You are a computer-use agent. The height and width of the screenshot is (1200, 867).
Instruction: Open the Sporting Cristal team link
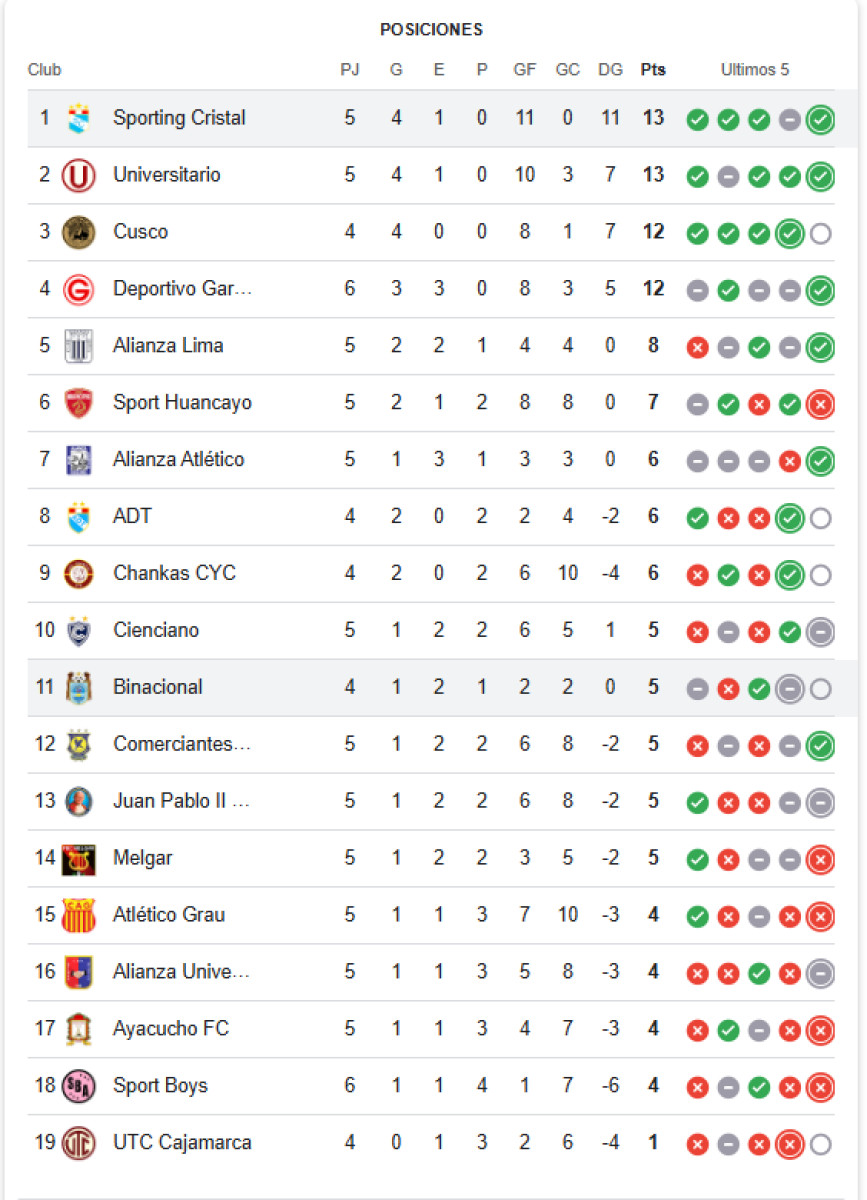tap(179, 118)
